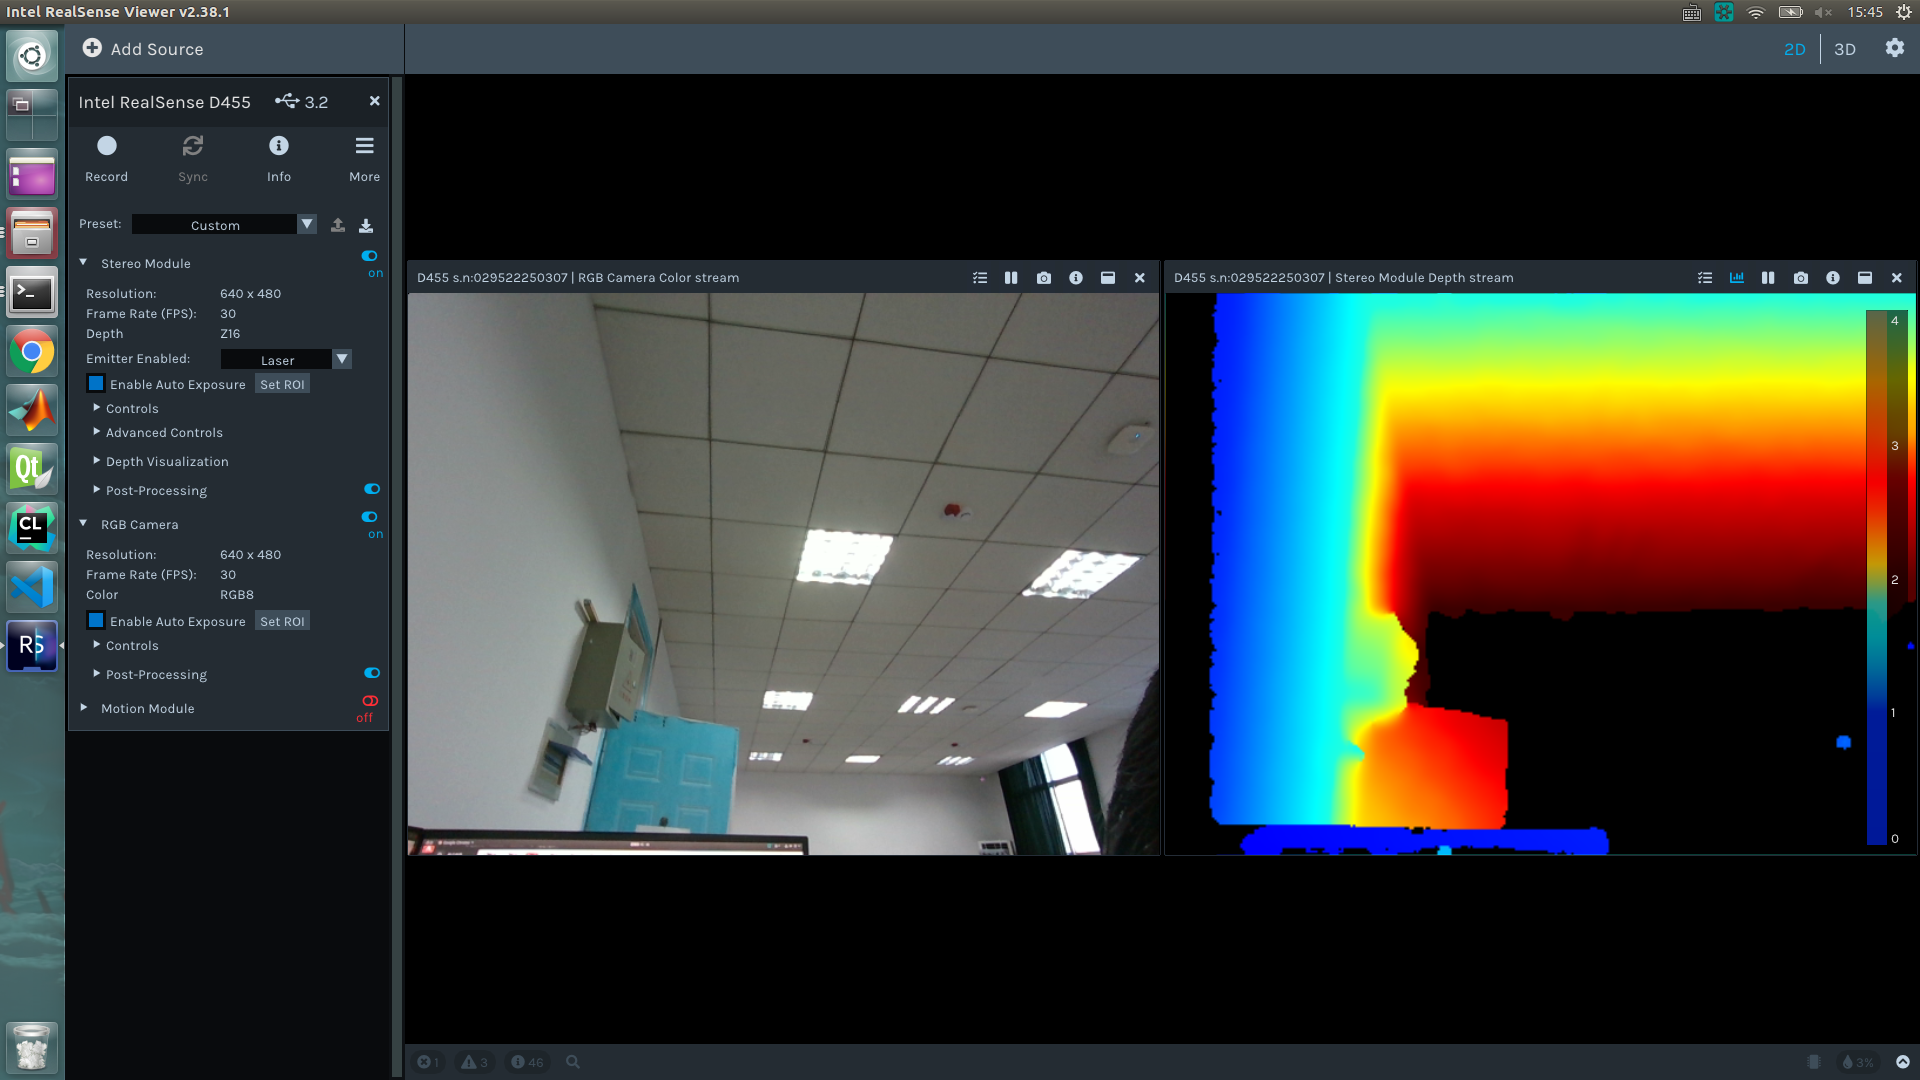Maximize the RGB Color stream panel
The image size is (1920, 1080).
(1108, 278)
